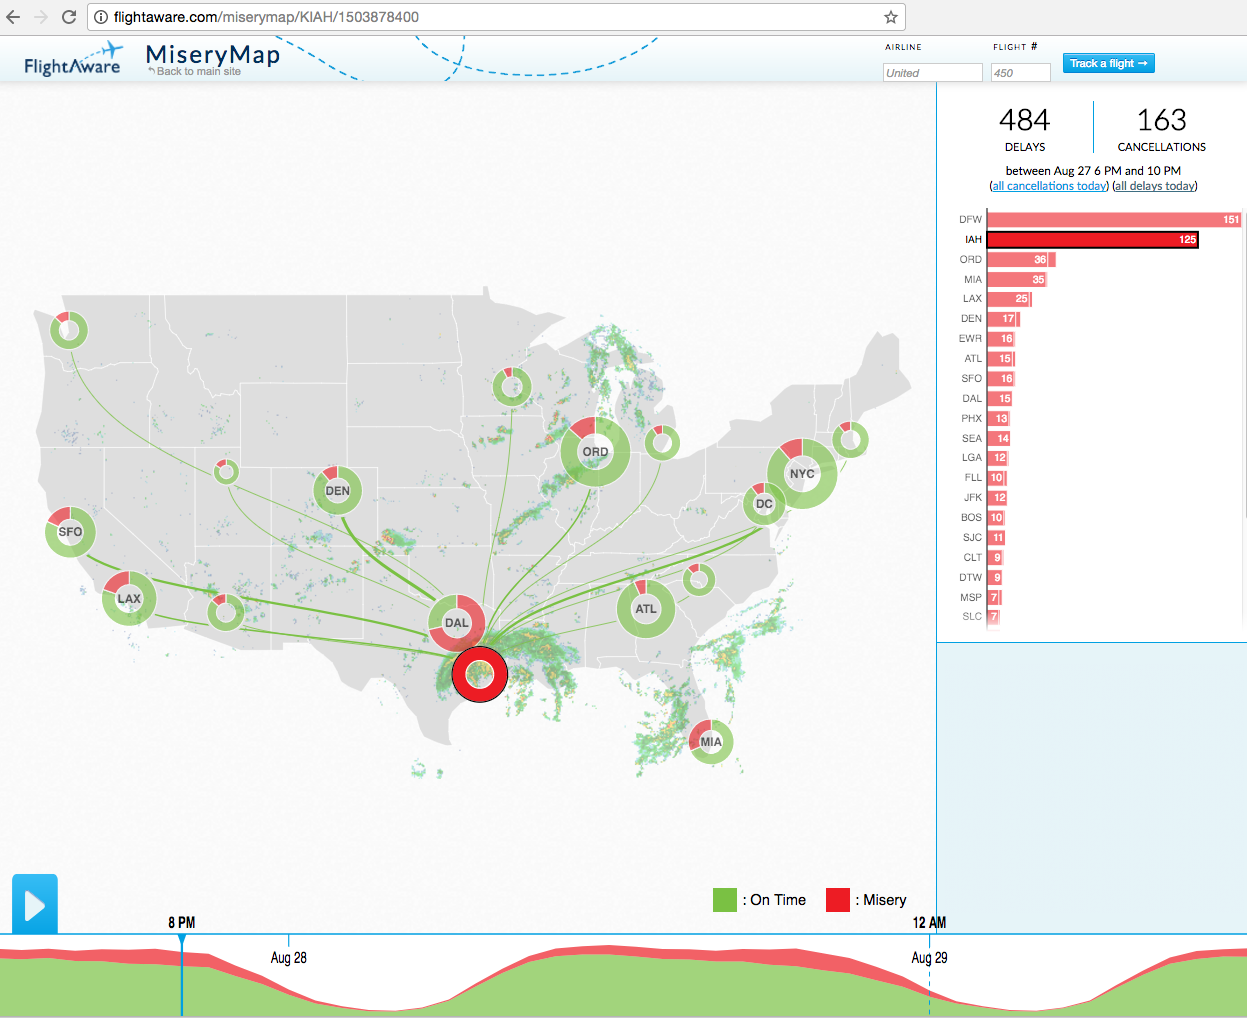Choose the LAX airport donut marker

129,599
